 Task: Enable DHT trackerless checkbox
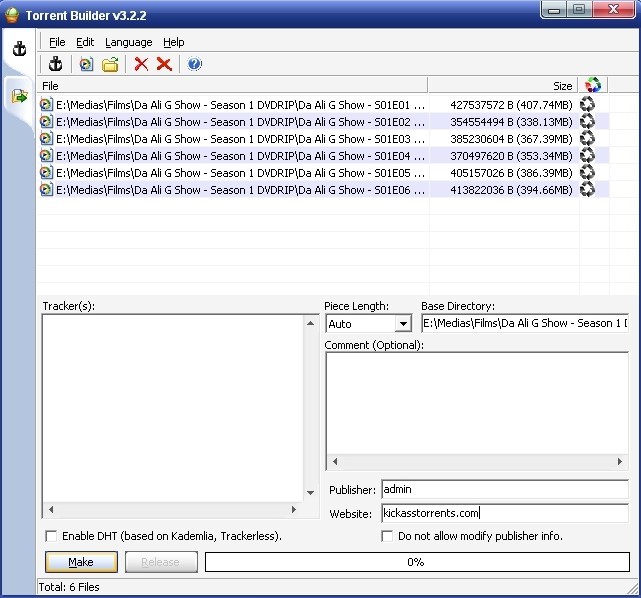[x=51, y=536]
